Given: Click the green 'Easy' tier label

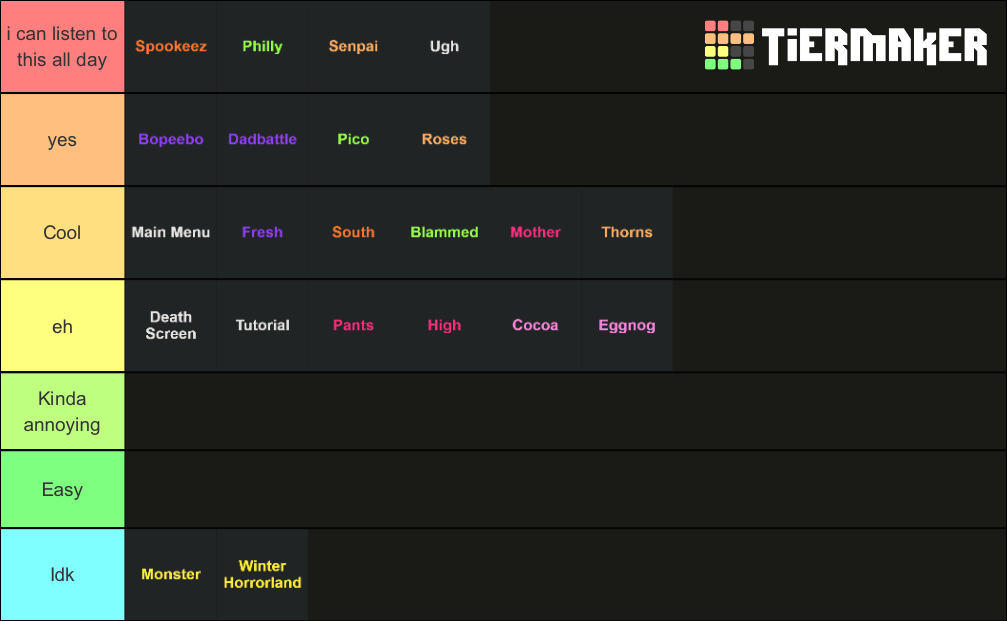Looking at the screenshot, I should [x=62, y=489].
